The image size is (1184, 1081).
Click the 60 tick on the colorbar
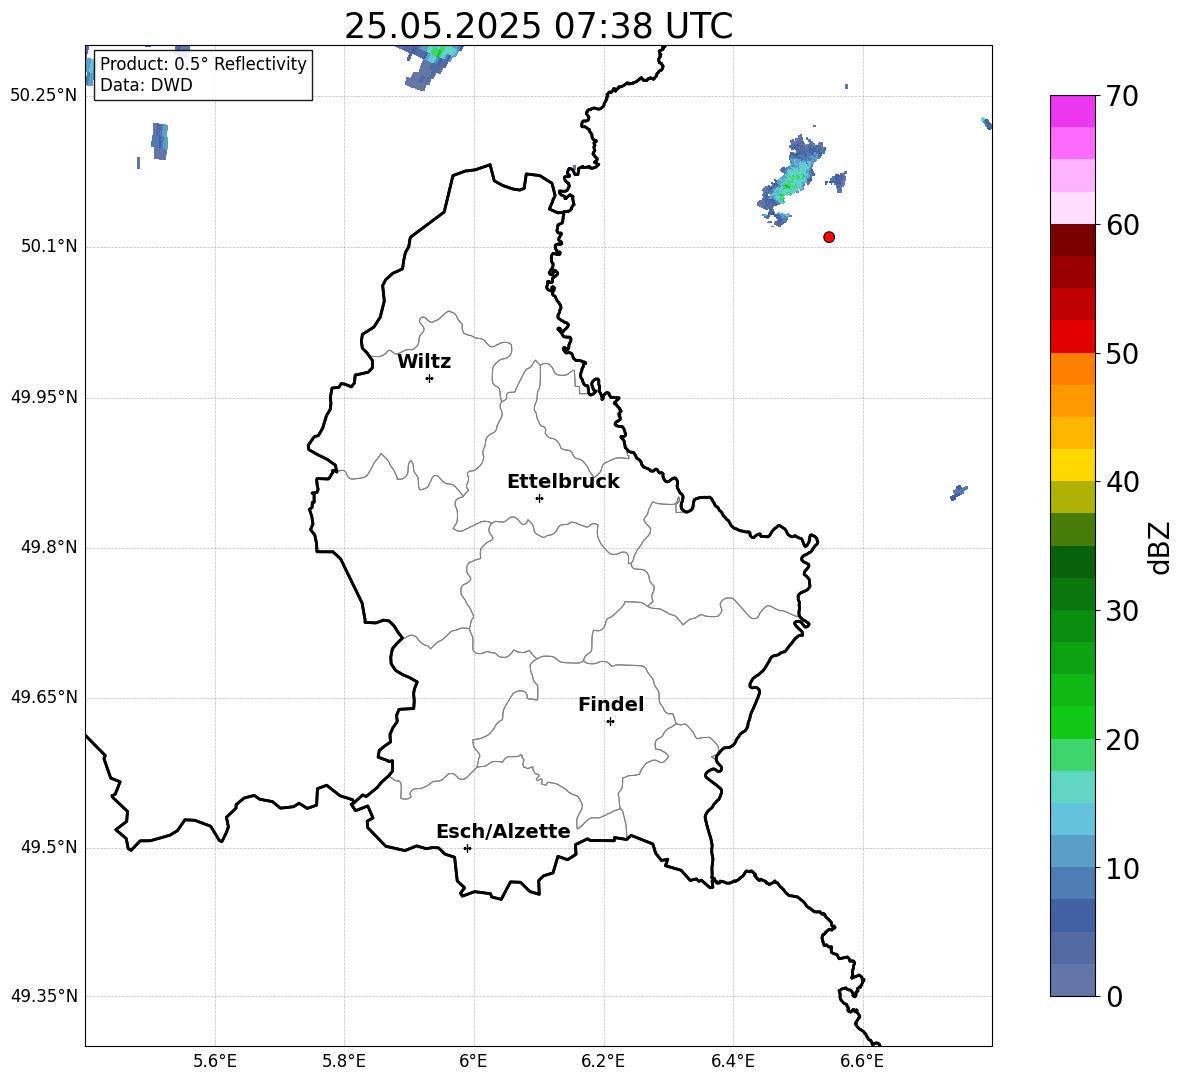(x=1122, y=225)
